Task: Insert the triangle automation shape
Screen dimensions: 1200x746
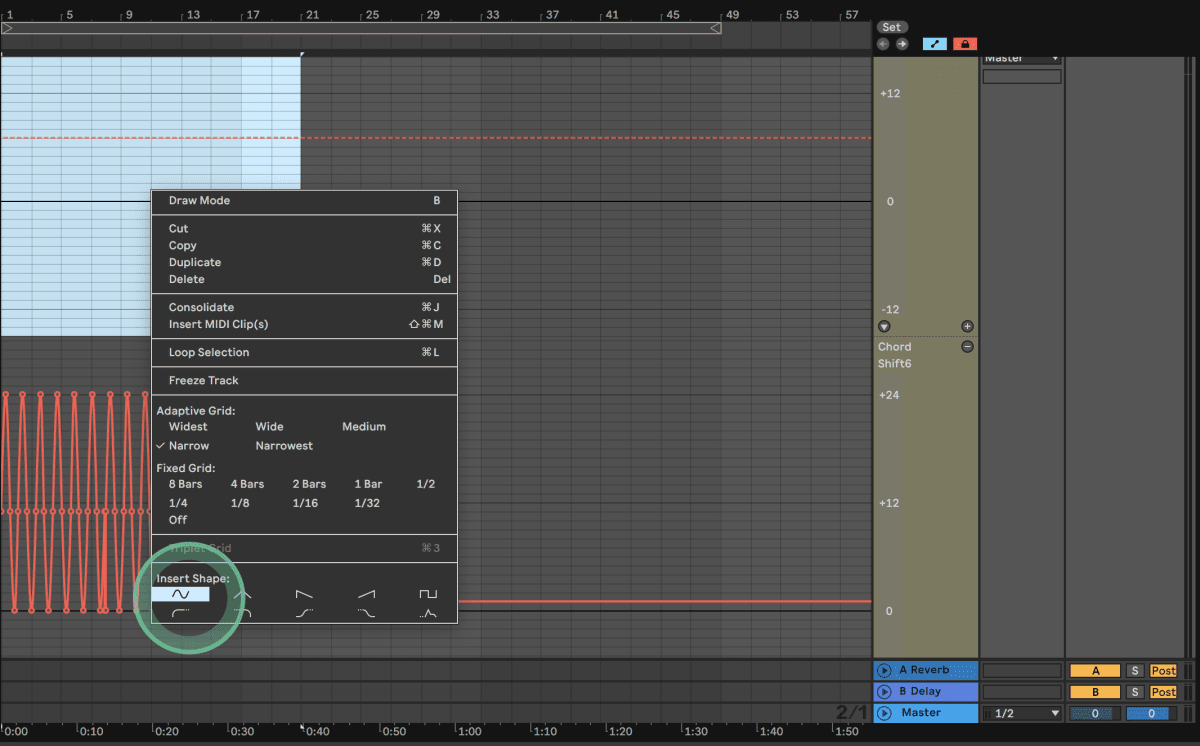Action: (x=242, y=594)
